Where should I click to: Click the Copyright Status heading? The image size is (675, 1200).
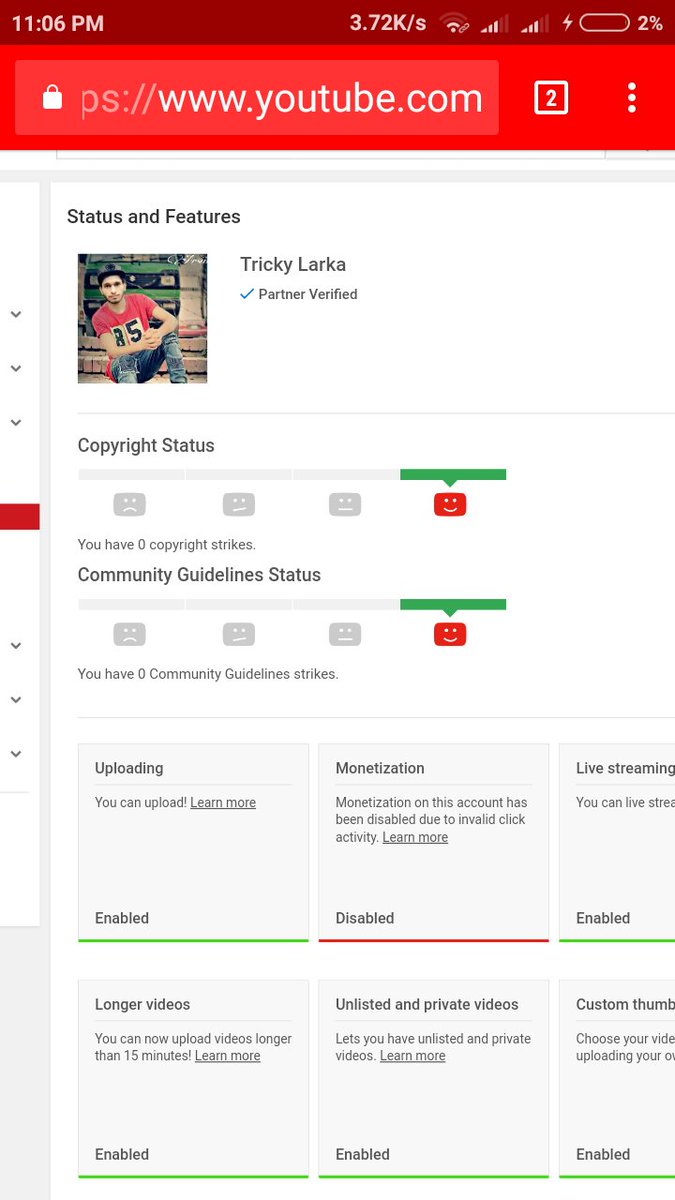tap(146, 445)
